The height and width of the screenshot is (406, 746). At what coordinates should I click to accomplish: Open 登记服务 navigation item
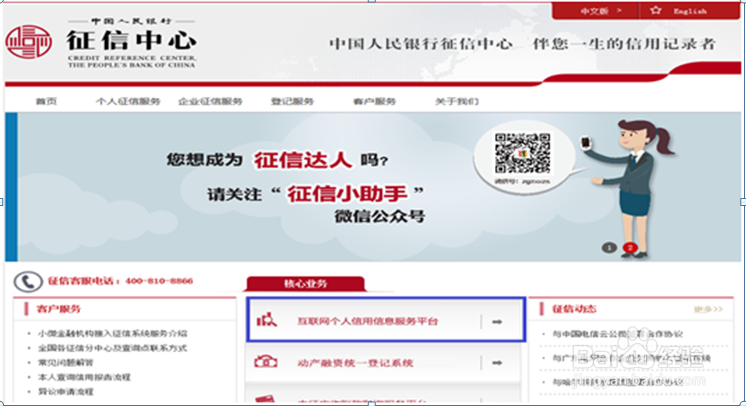(292, 101)
